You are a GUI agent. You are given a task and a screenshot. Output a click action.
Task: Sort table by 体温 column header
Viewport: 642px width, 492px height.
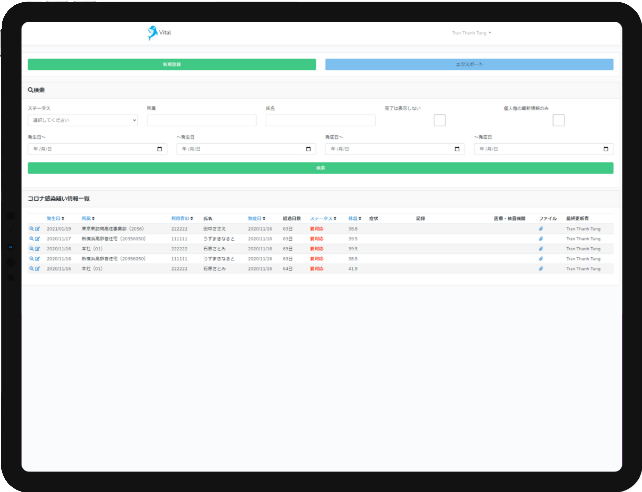point(354,217)
